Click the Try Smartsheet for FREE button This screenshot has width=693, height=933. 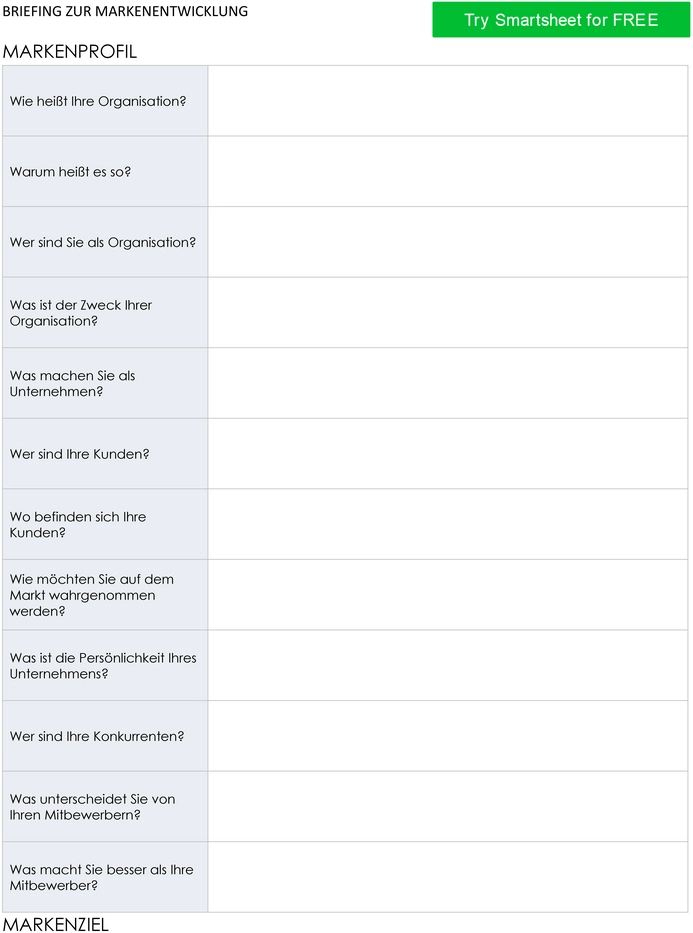[561, 20]
